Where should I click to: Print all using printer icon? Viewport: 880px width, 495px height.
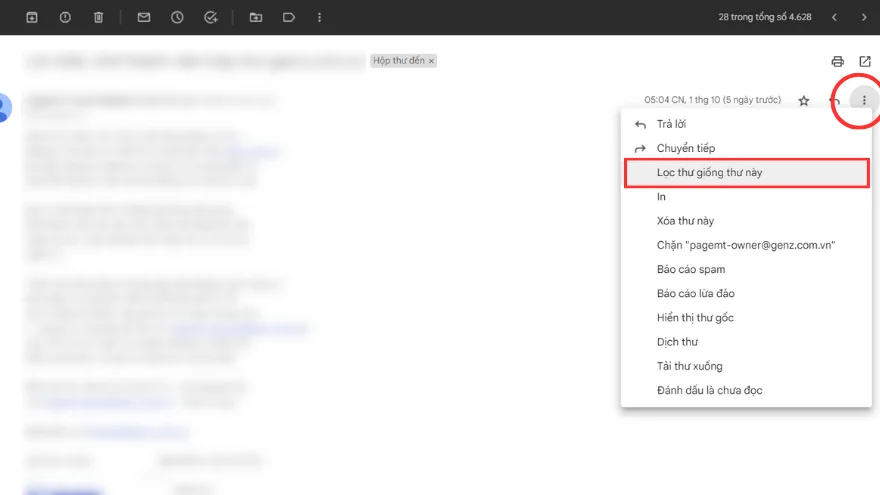click(837, 61)
